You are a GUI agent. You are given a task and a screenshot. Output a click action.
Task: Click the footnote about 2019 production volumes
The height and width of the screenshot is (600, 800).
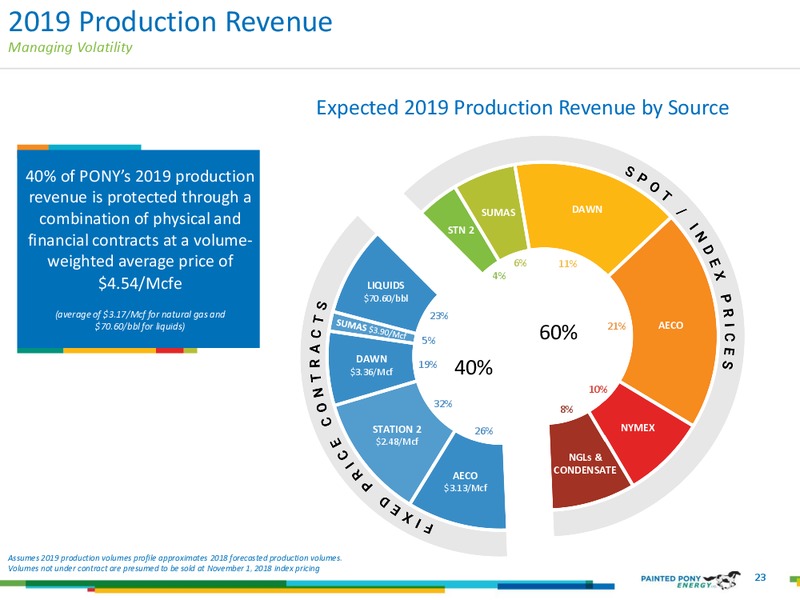click(174, 563)
